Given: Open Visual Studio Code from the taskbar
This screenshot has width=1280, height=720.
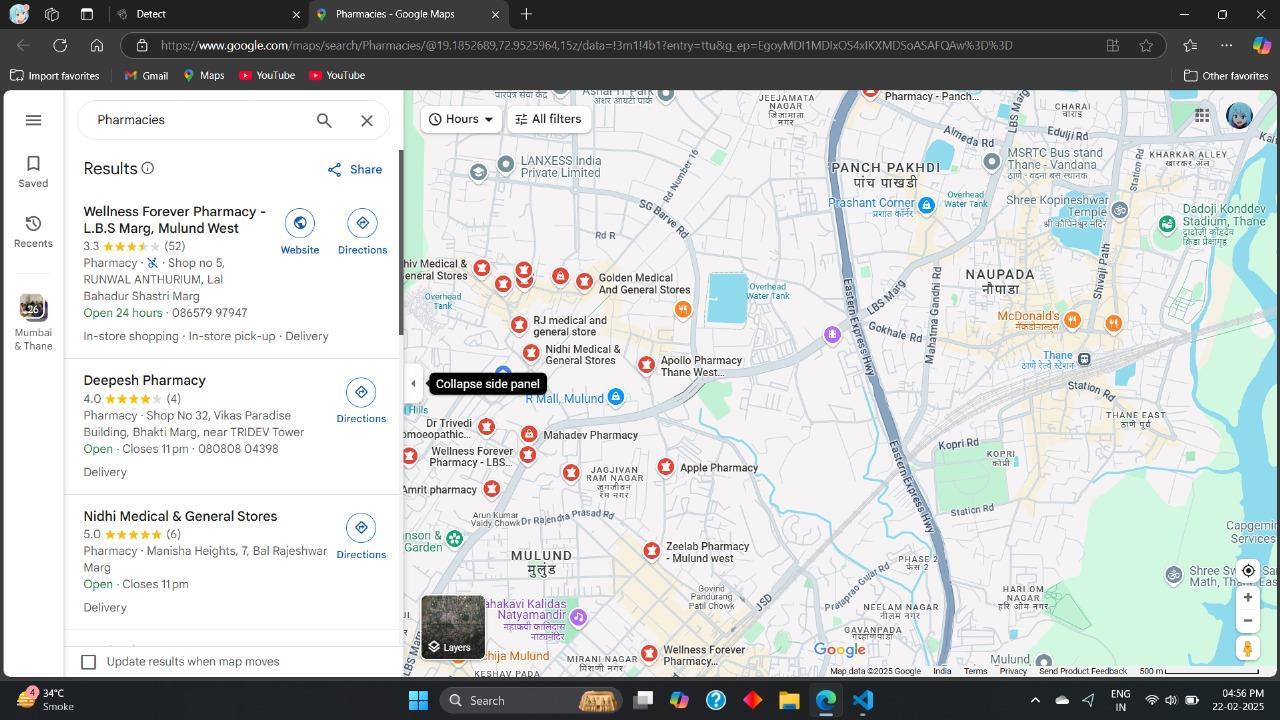Looking at the screenshot, I should point(863,701).
